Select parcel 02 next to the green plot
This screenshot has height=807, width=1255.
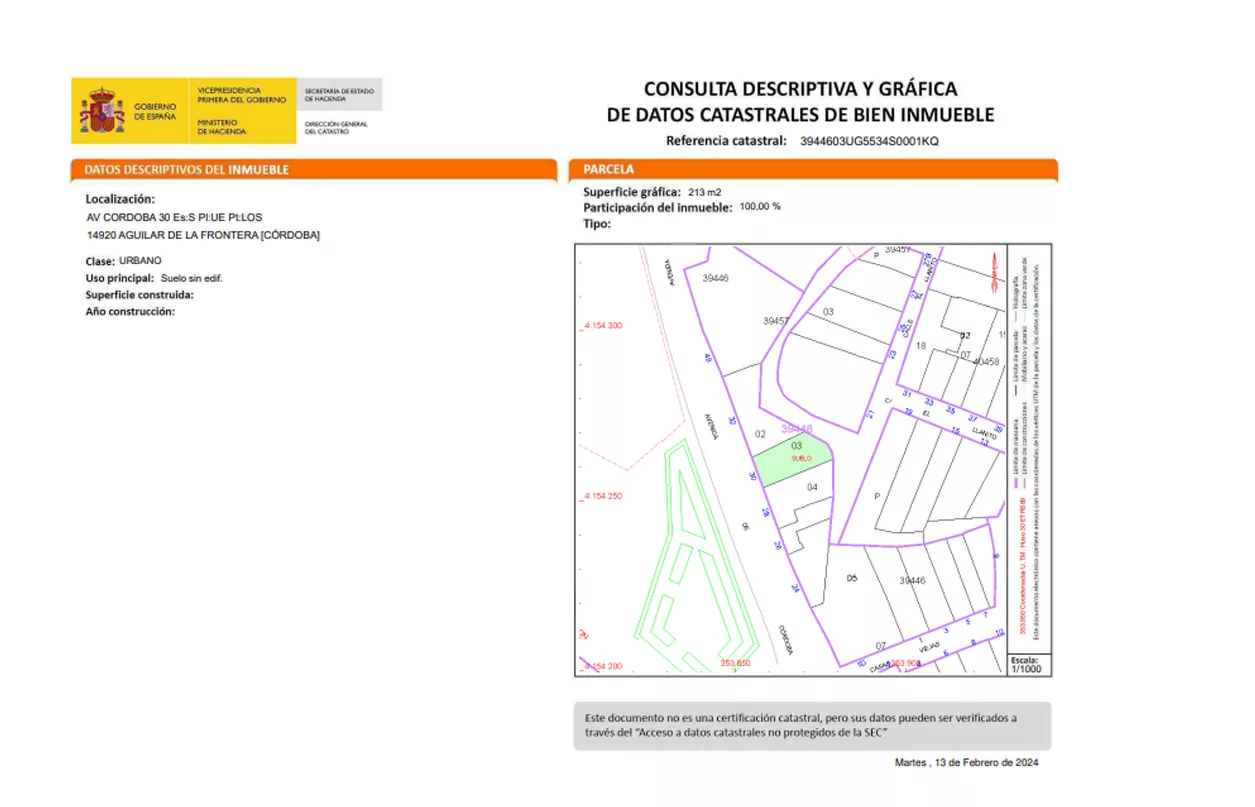click(760, 434)
